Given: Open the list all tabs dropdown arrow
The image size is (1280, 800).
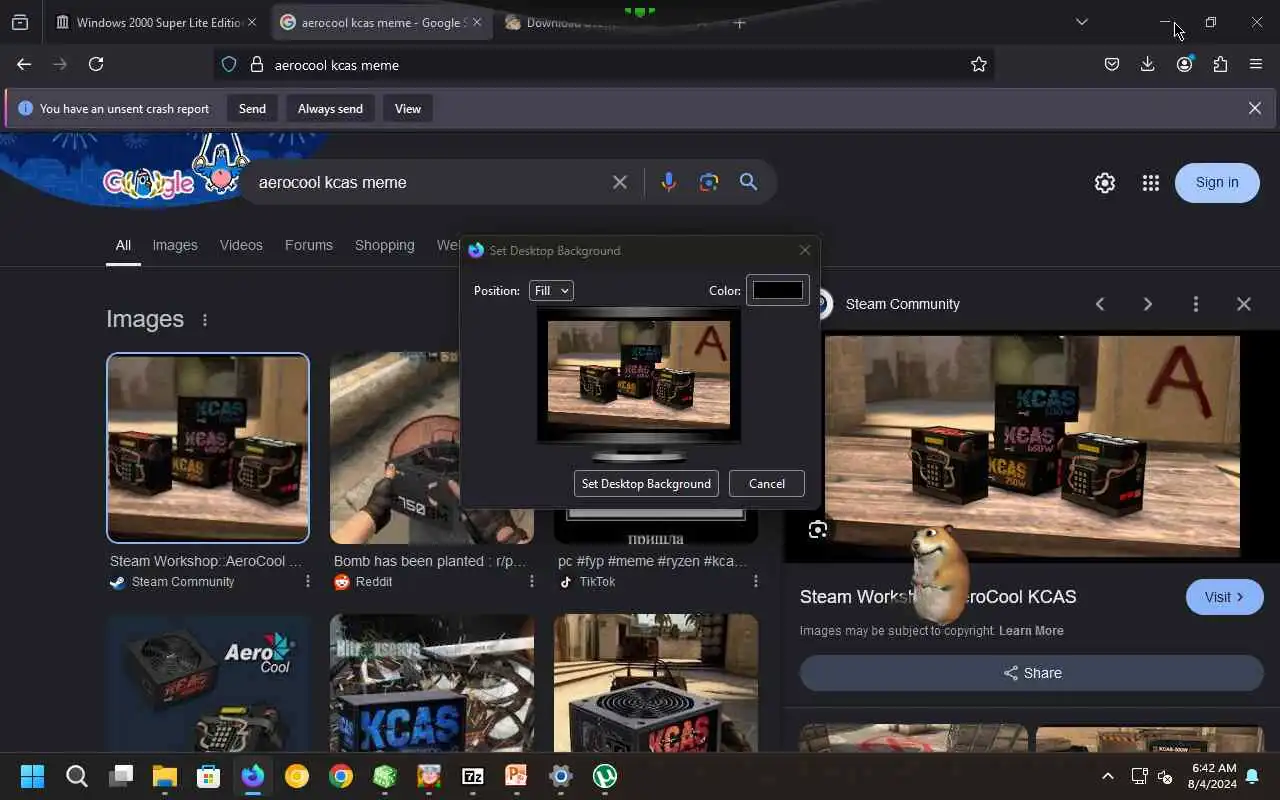Looking at the screenshot, I should (1081, 22).
